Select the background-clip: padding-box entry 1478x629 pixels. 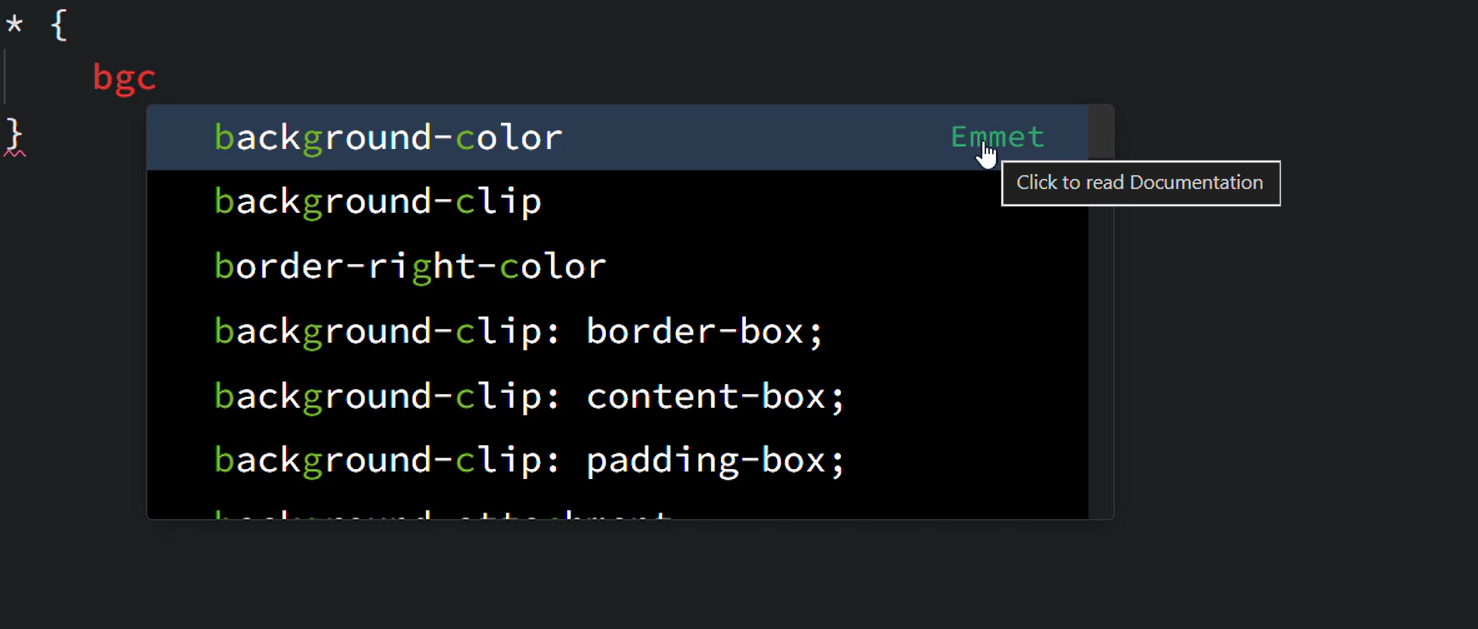[528, 459]
